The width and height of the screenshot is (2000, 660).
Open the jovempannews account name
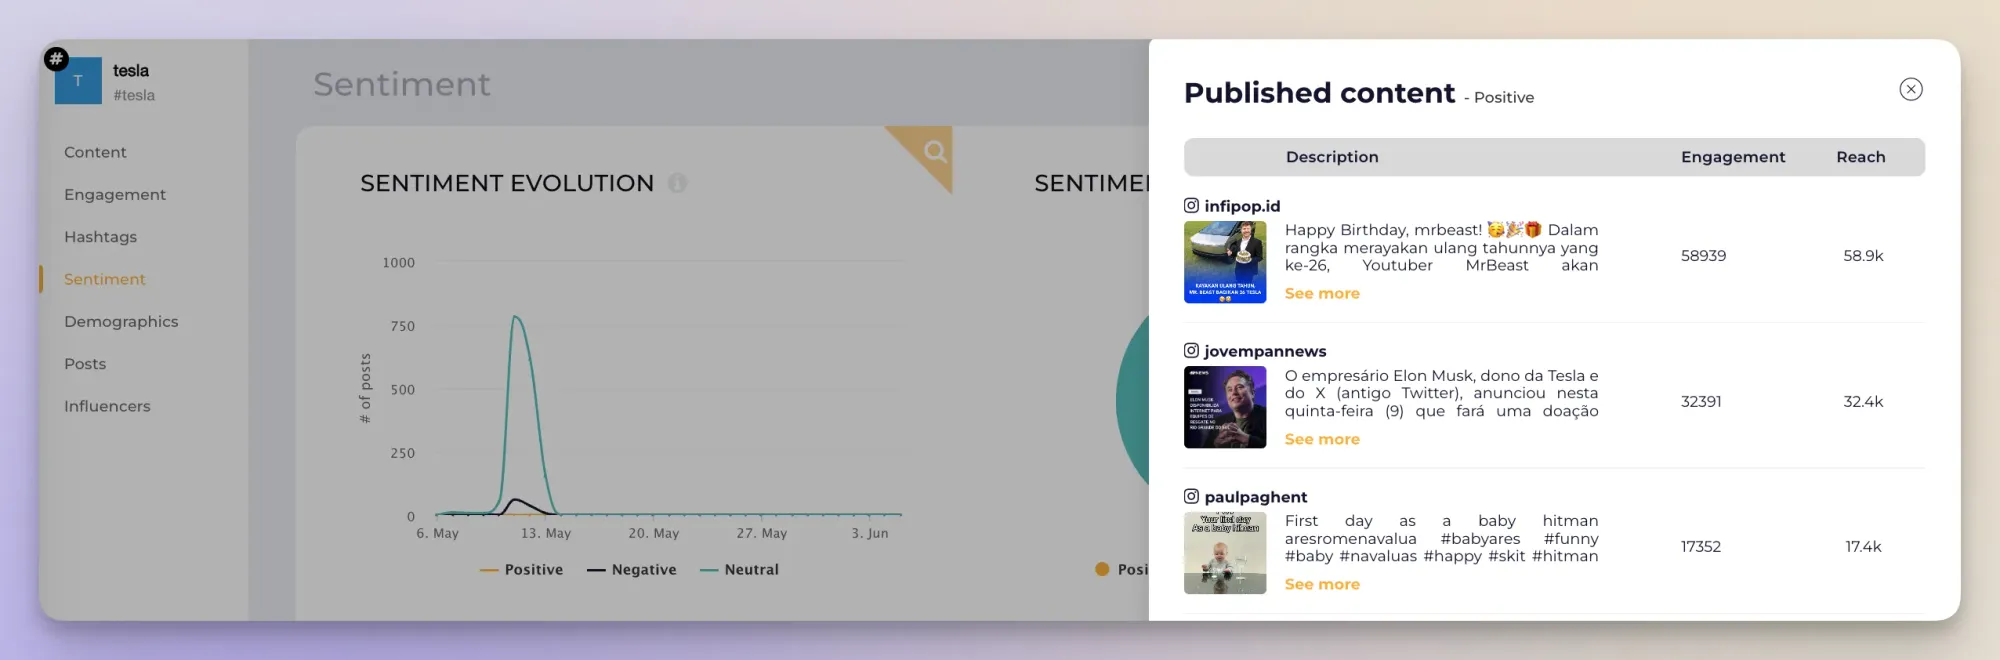coord(1265,351)
